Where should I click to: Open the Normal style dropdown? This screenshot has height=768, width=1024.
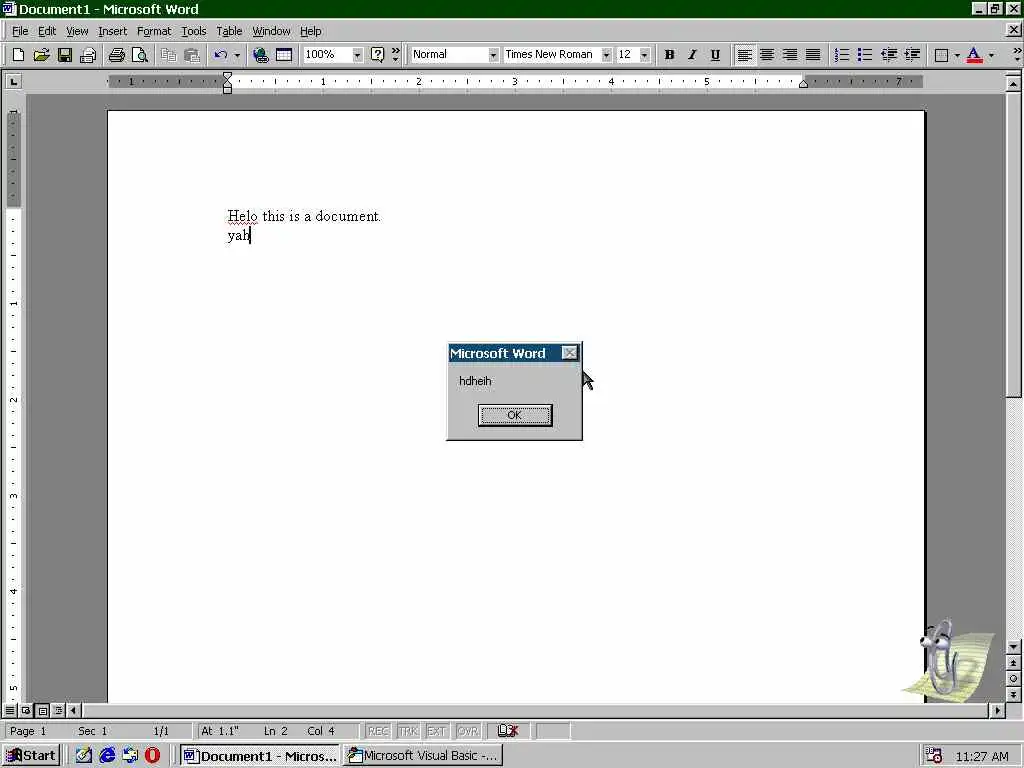pos(493,55)
